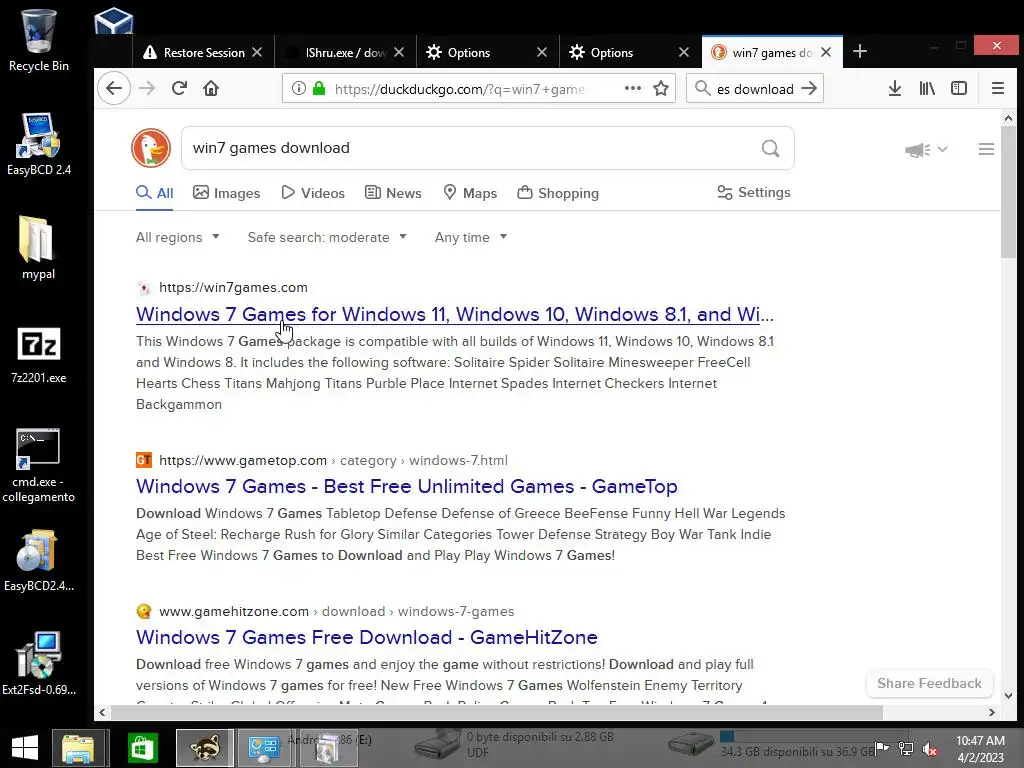Open the Recycle Bin desktop icon
This screenshot has height=768, width=1024.
pyautogui.click(x=39, y=40)
